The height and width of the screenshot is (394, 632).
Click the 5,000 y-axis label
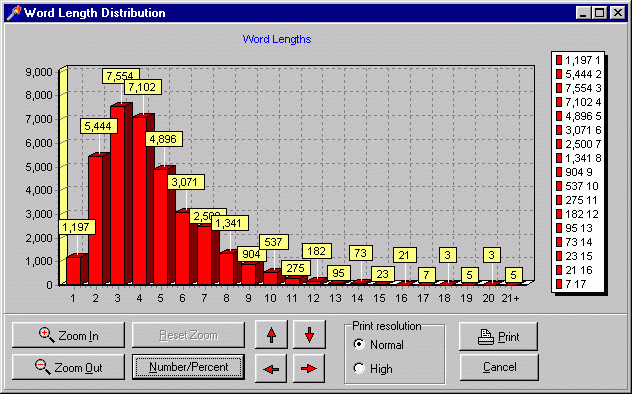39,167
